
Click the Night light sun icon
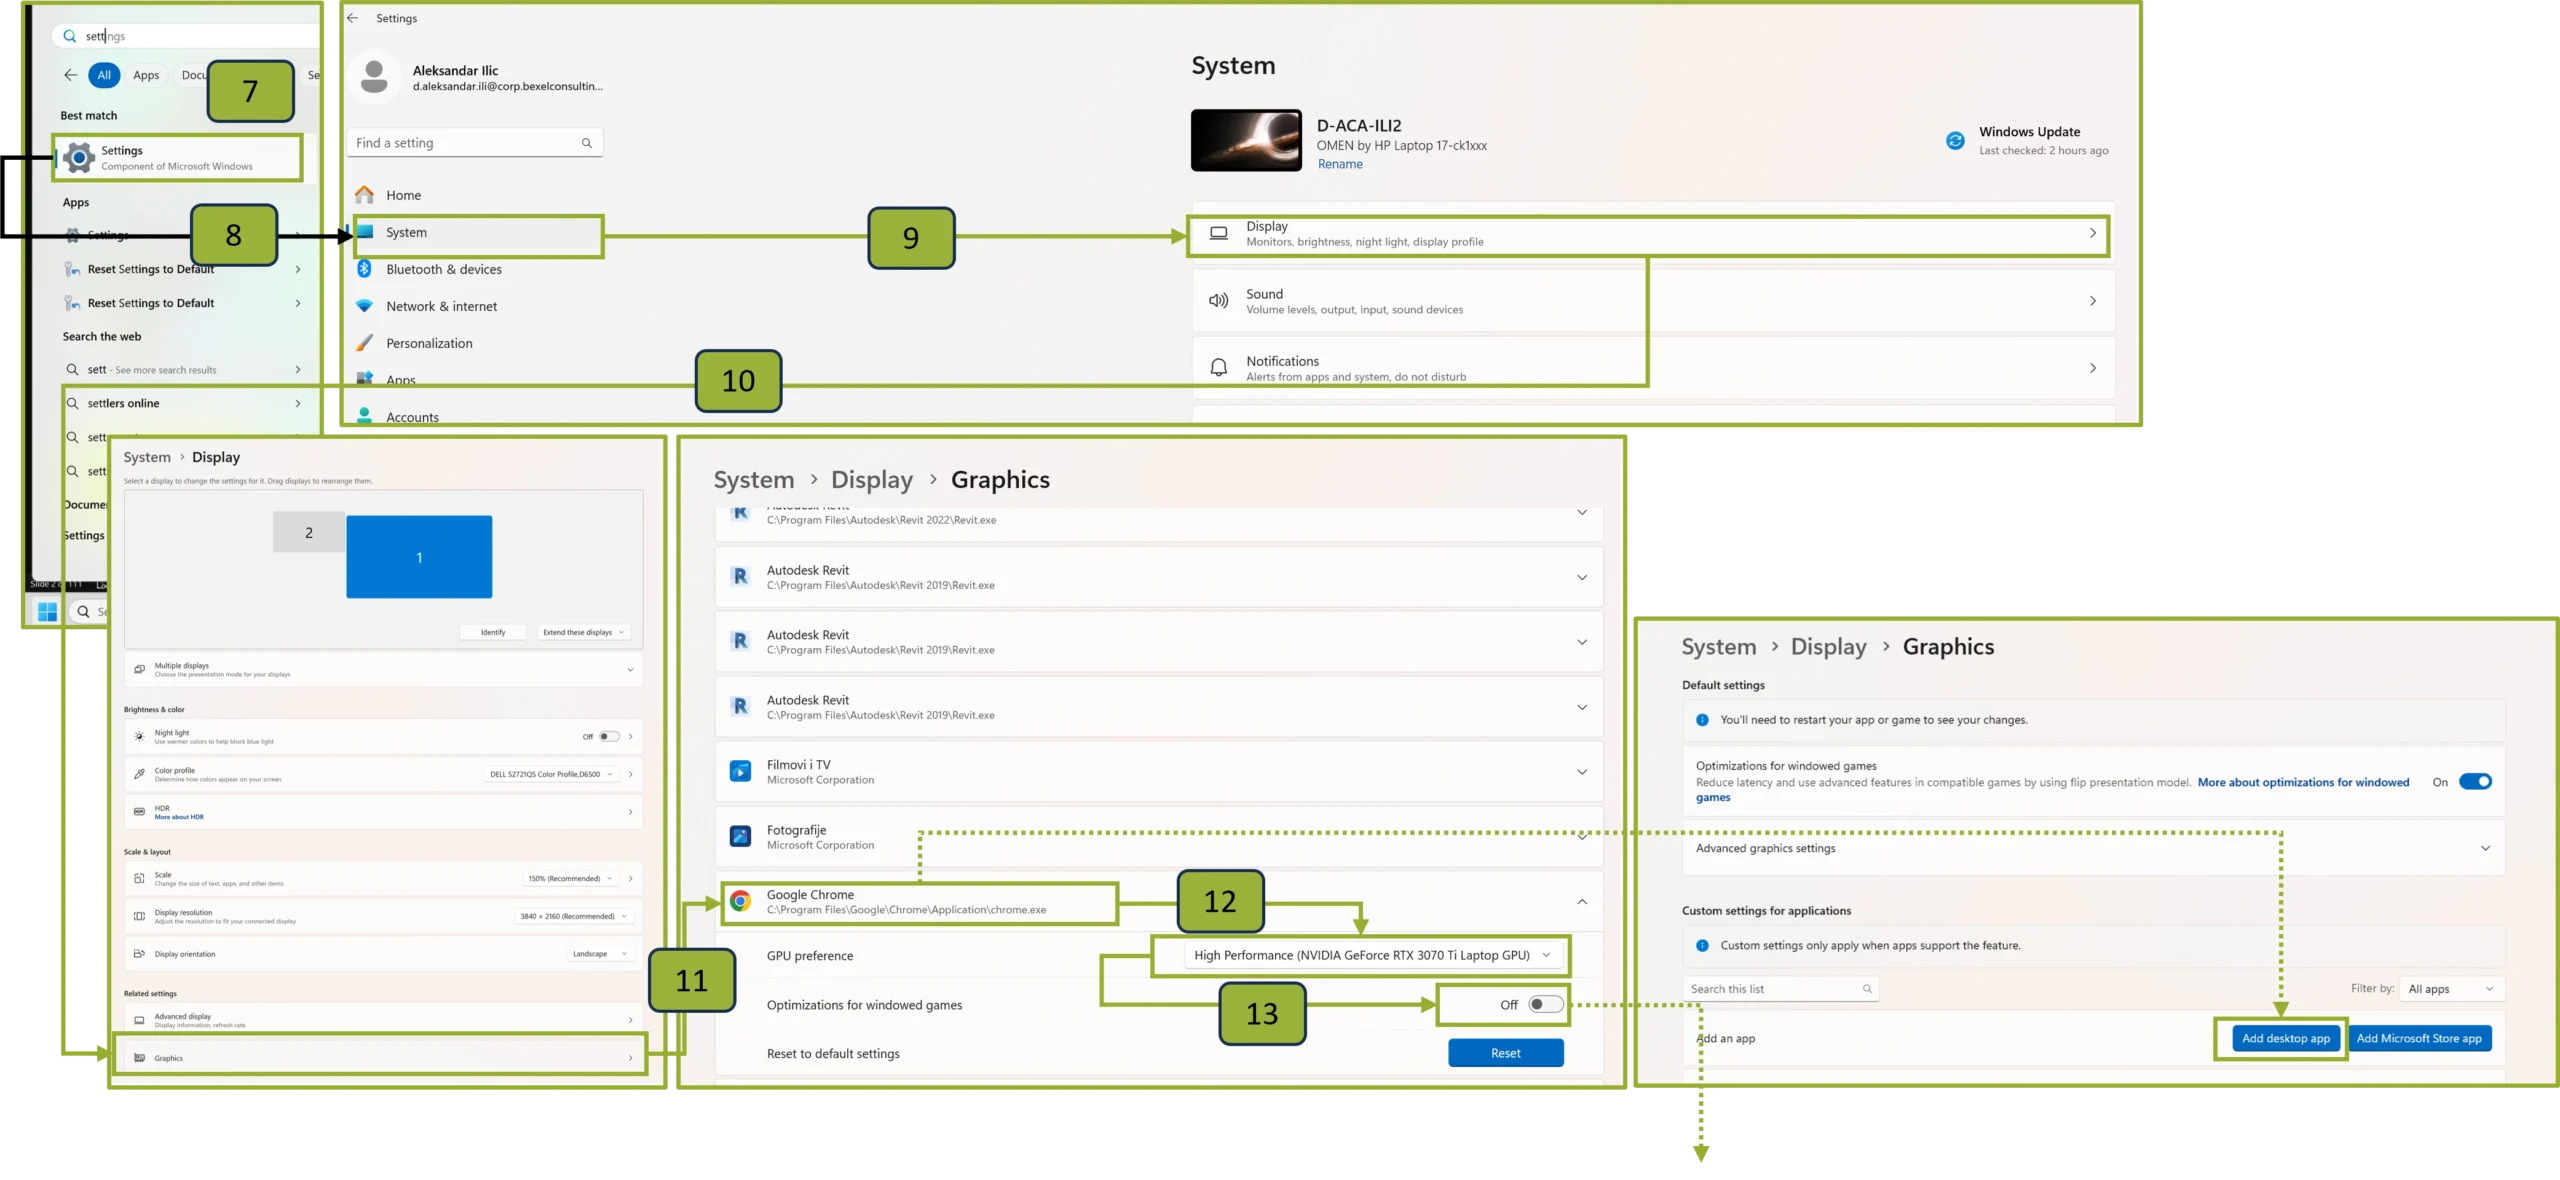pos(139,737)
